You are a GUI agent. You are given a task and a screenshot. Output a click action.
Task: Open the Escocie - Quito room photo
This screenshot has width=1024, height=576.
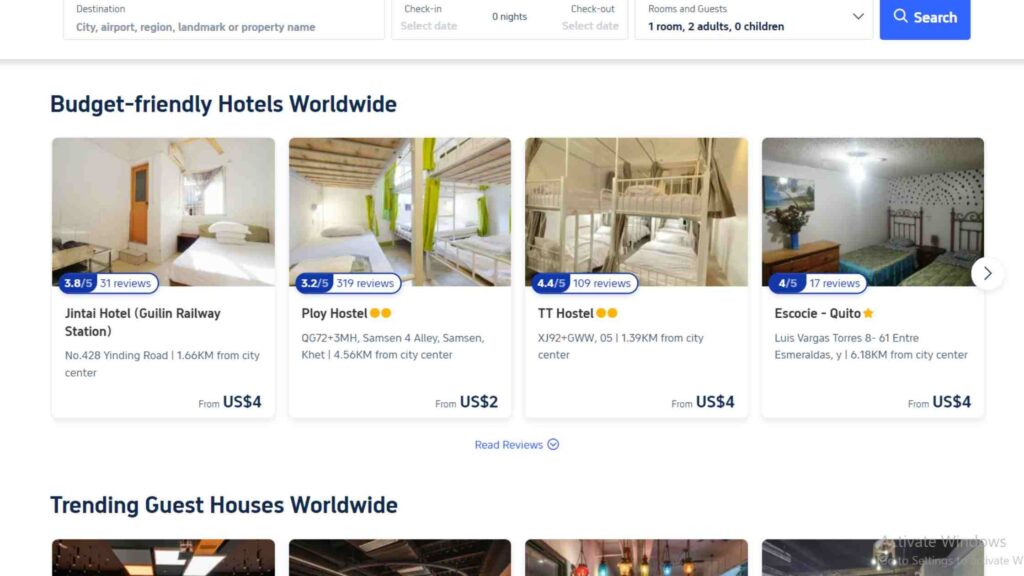point(872,212)
